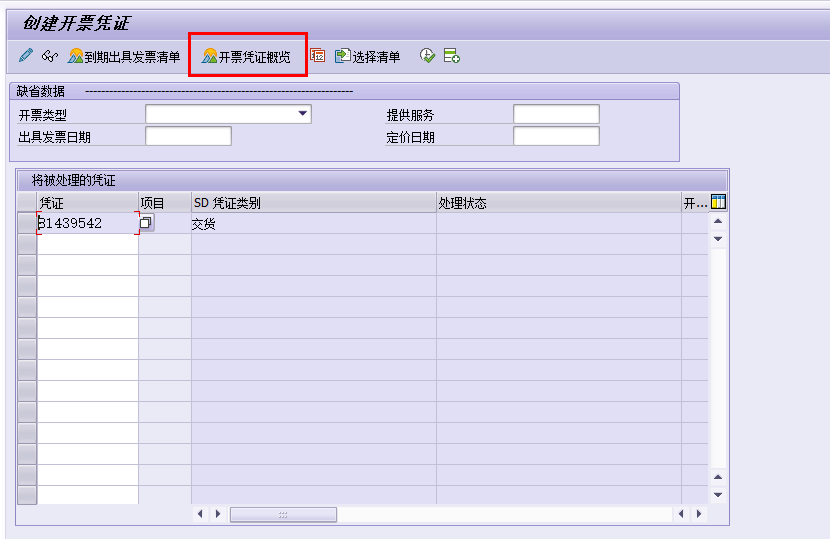The height and width of the screenshot is (539, 830).
Task: Click the pencil change-mode icon
Action: 26,55
